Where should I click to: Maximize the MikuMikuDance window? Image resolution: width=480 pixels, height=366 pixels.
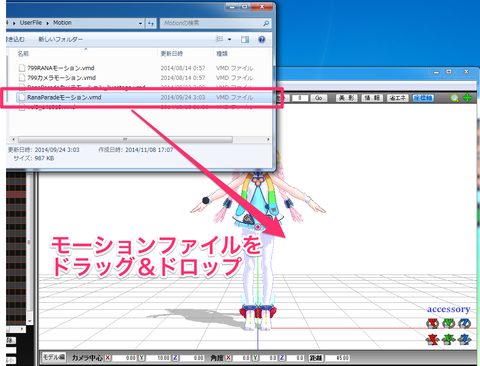tap(449, 72)
